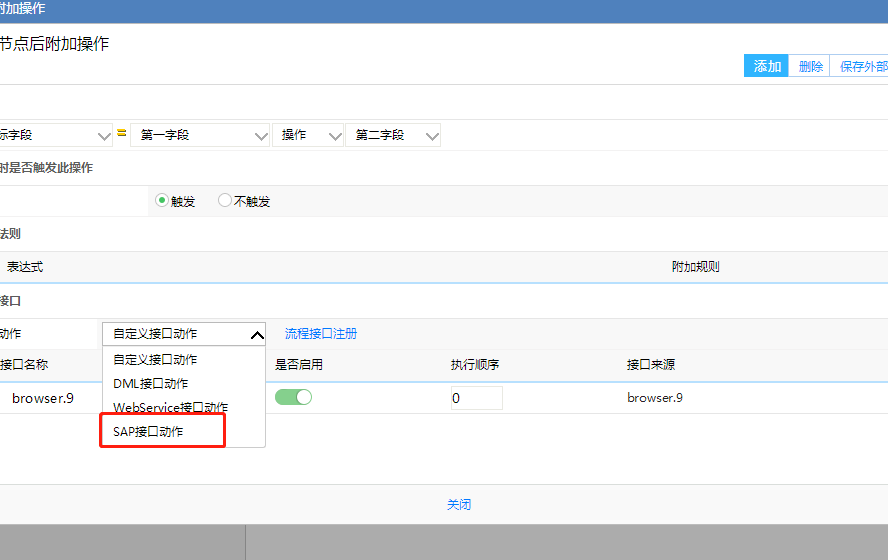Select the 不触发 radio button
Image resolution: width=888 pixels, height=560 pixels.
click(225, 200)
